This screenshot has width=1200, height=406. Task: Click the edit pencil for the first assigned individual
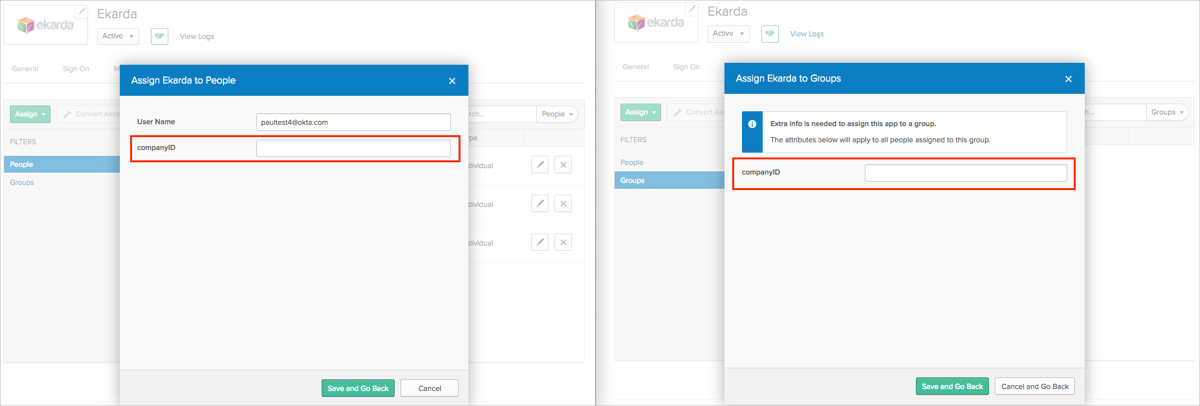[x=540, y=164]
